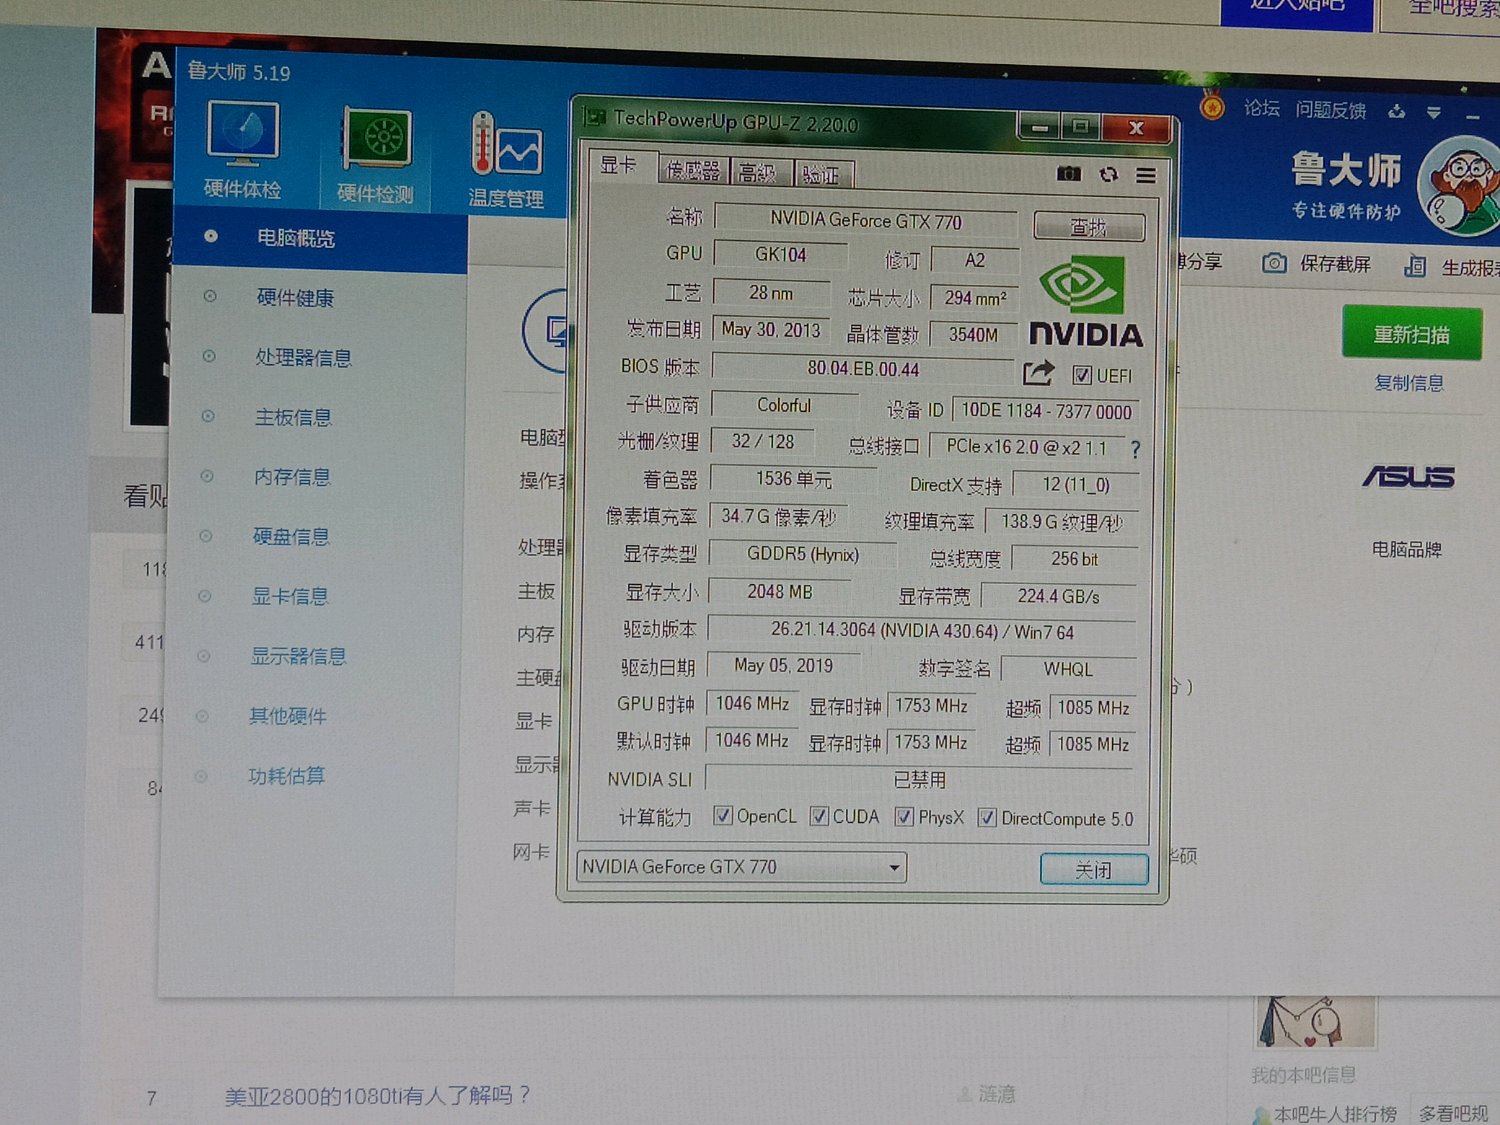Viewport: 1500px width, 1125px height.
Task: Click the 鲁大师 mascot avatar
Action: click(x=1461, y=187)
